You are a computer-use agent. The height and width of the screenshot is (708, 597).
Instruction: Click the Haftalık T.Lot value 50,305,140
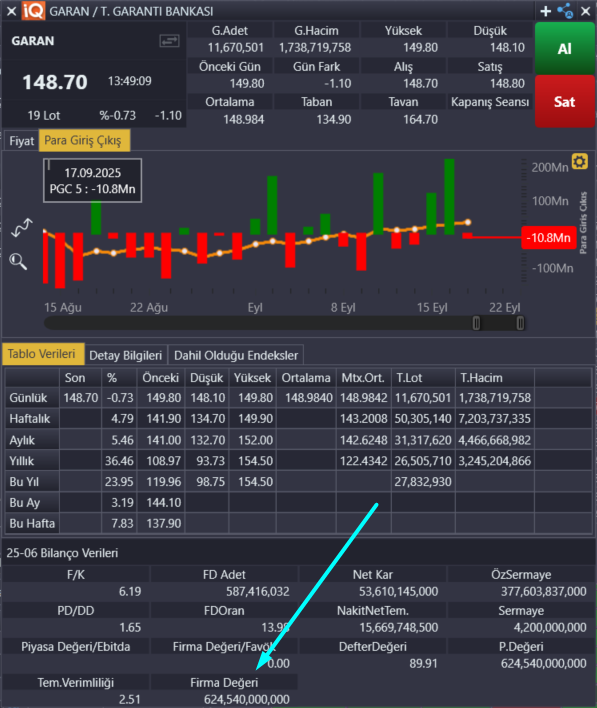tap(423, 419)
